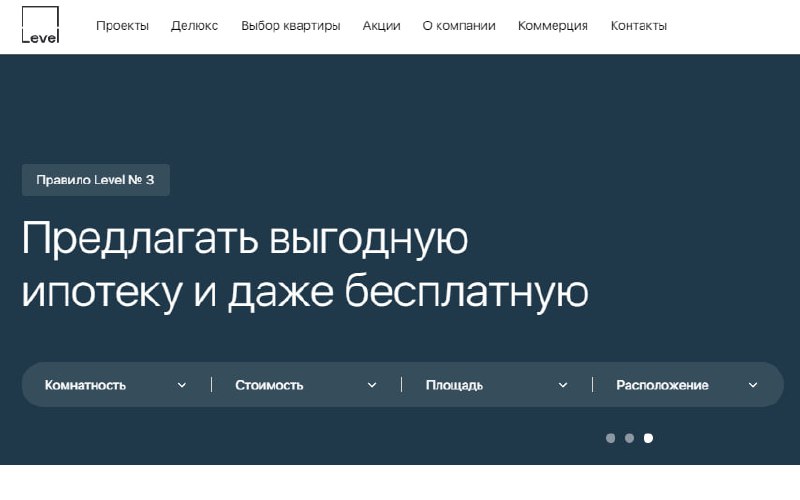Open the Проекты menu item

click(122, 26)
